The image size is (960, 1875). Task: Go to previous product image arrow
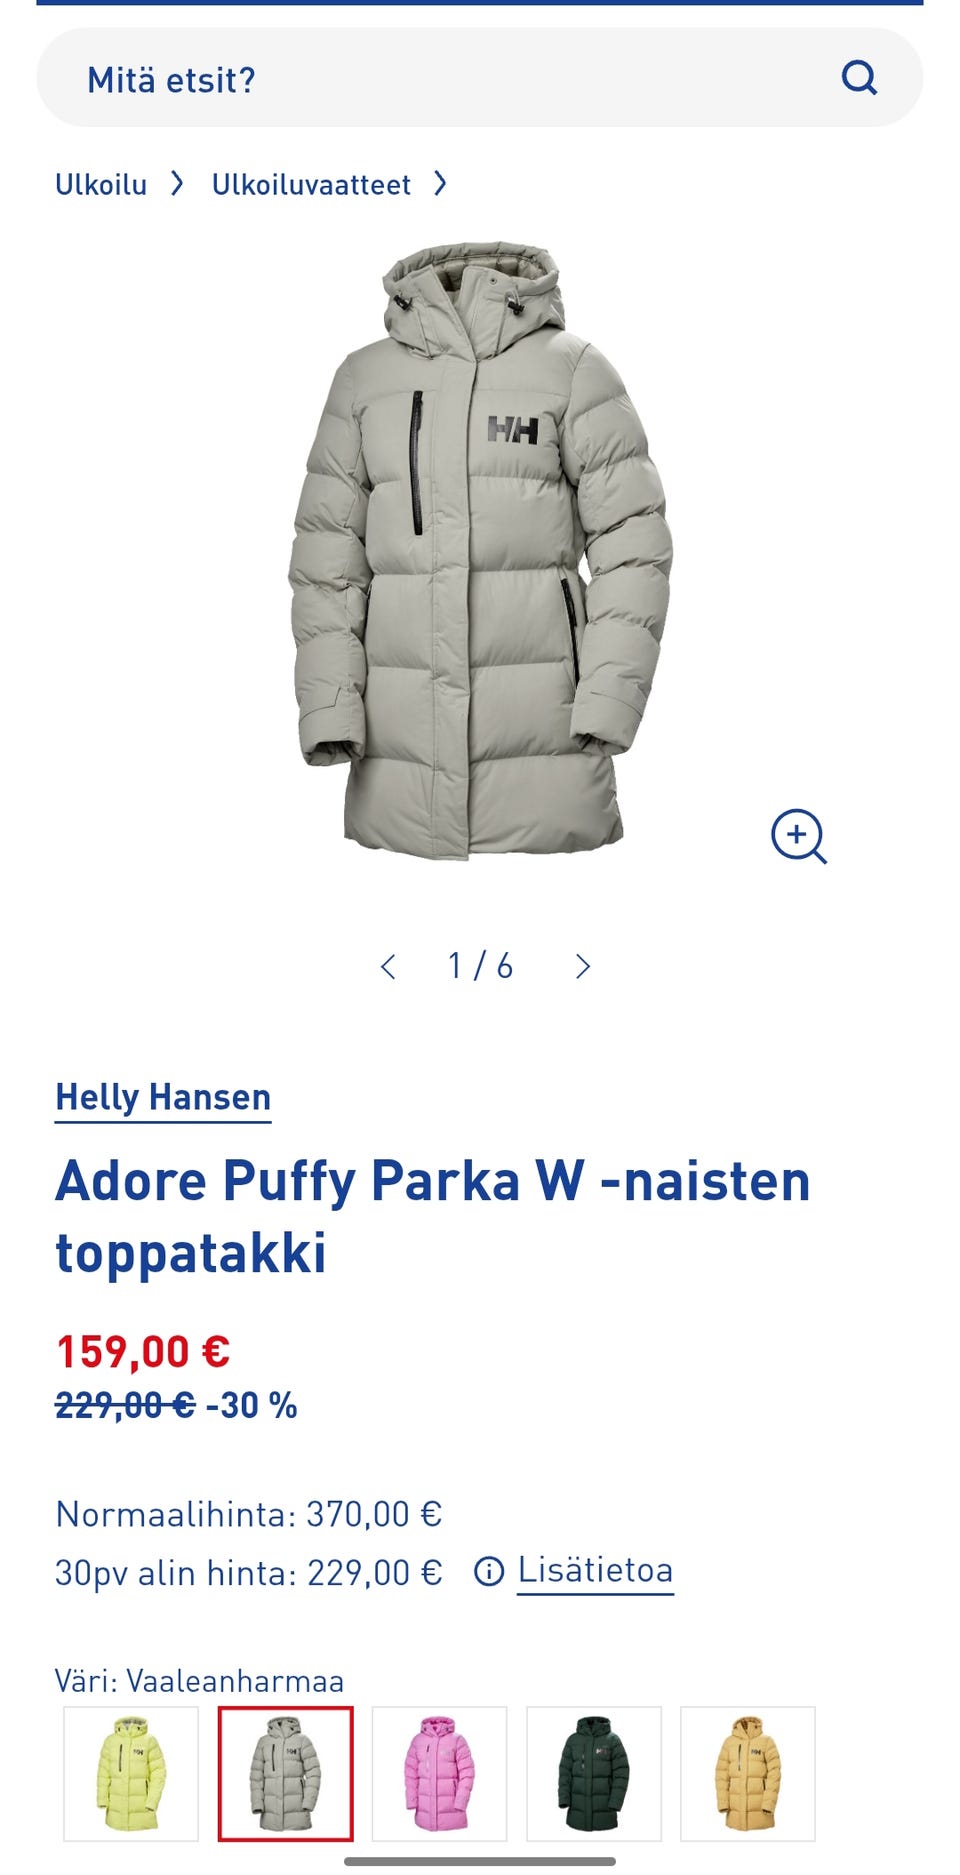[x=389, y=966]
